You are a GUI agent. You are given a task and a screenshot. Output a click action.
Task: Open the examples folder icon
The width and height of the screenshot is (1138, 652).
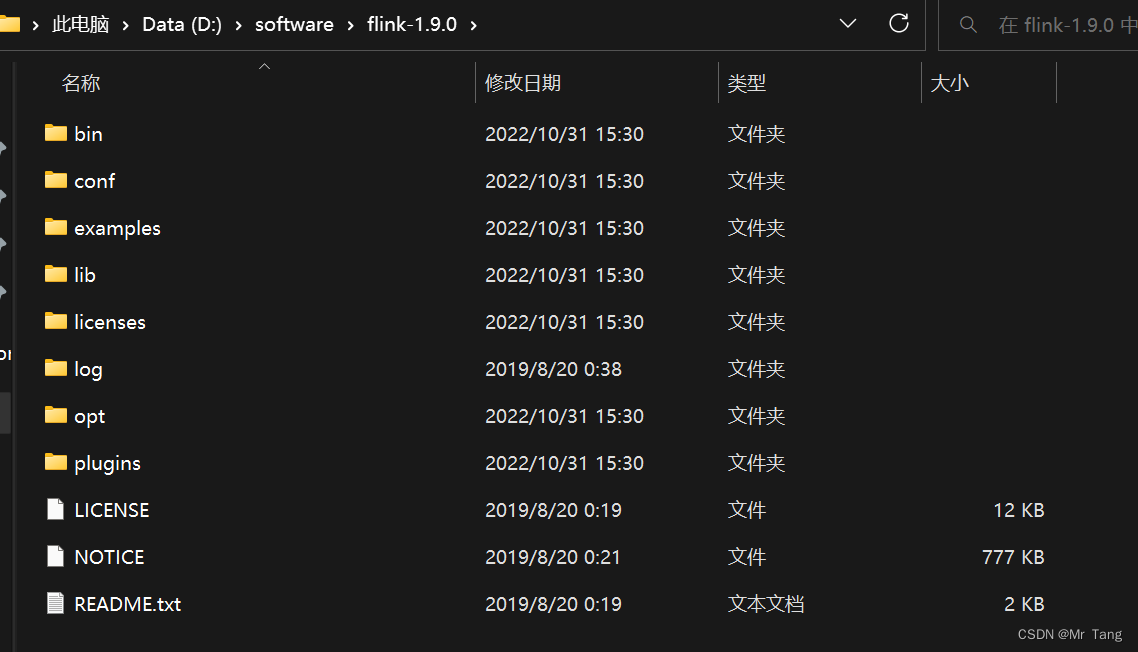55,227
